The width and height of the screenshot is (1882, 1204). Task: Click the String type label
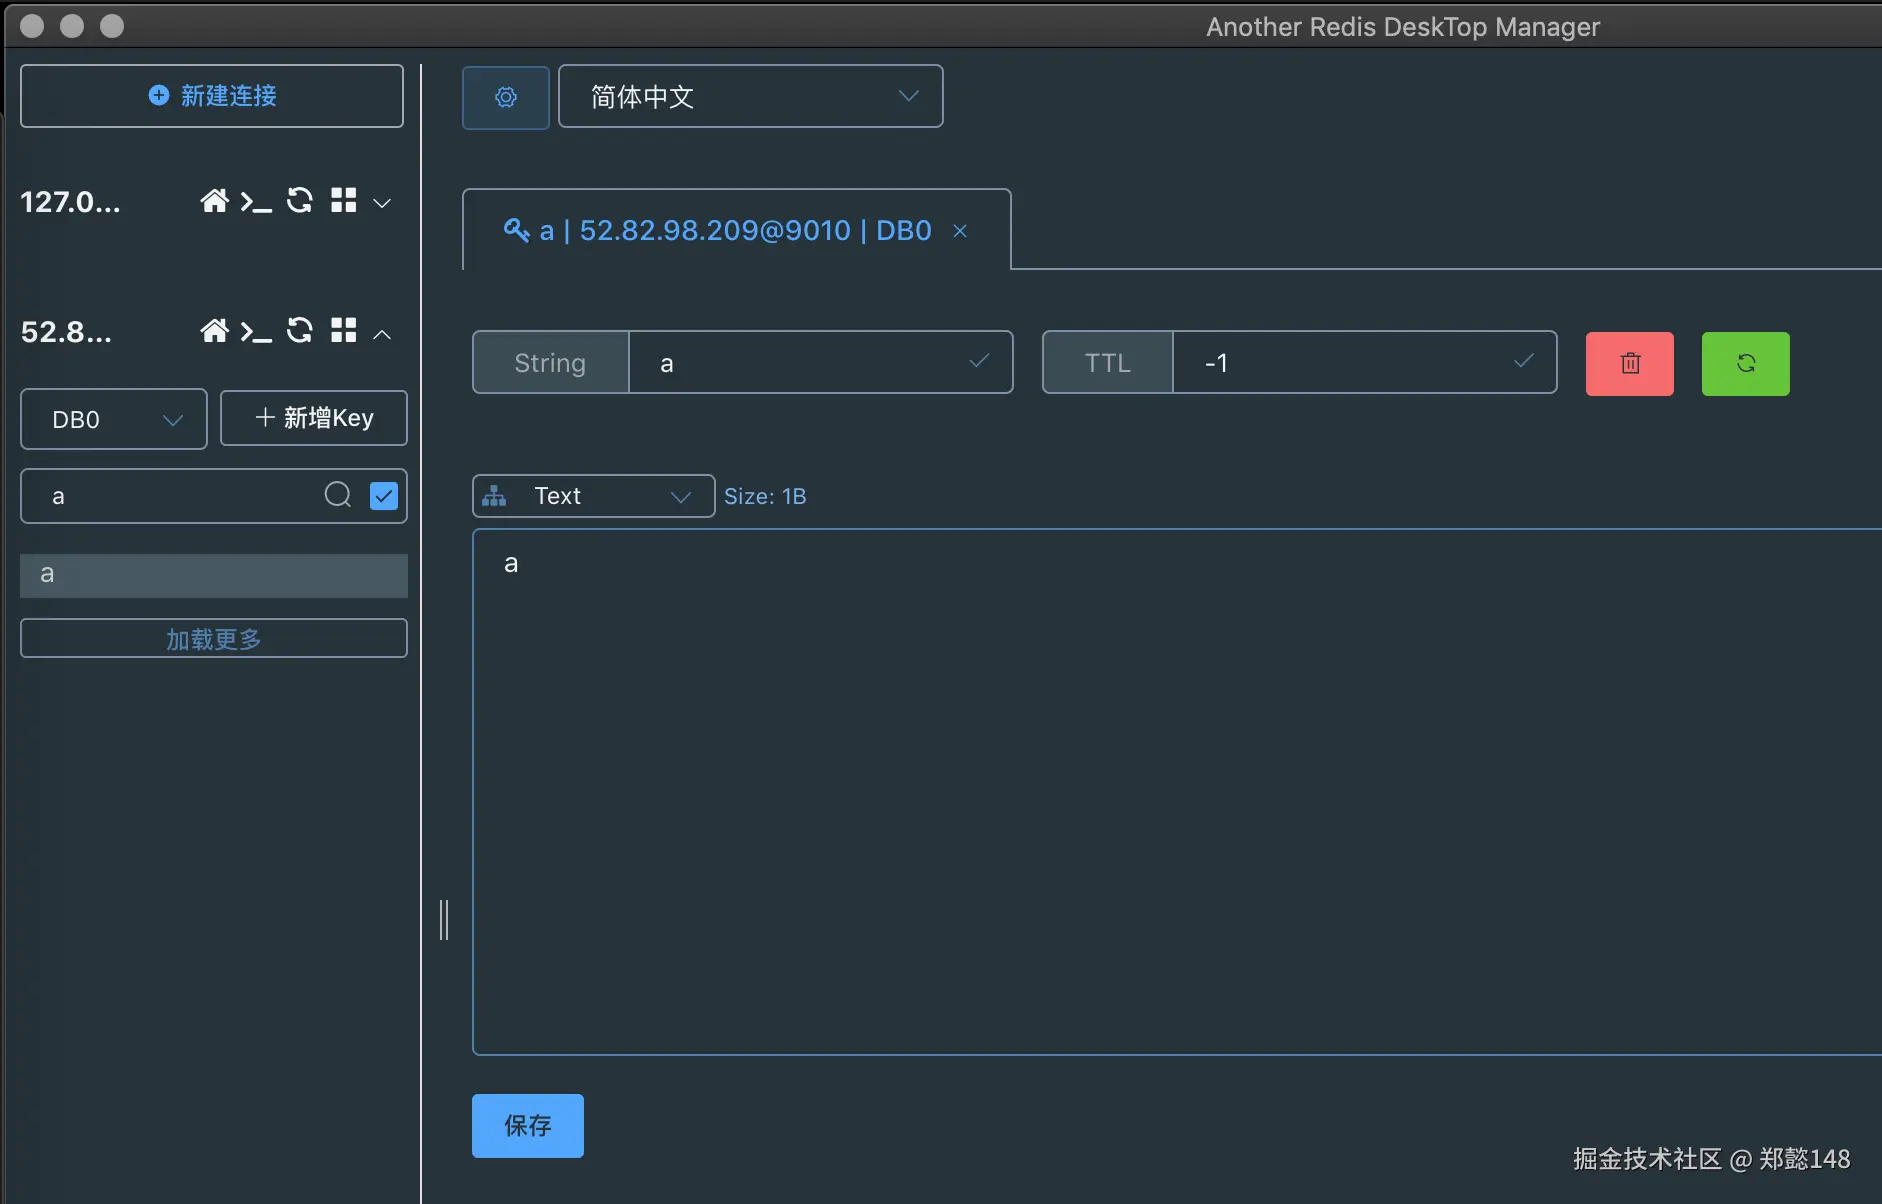click(550, 363)
